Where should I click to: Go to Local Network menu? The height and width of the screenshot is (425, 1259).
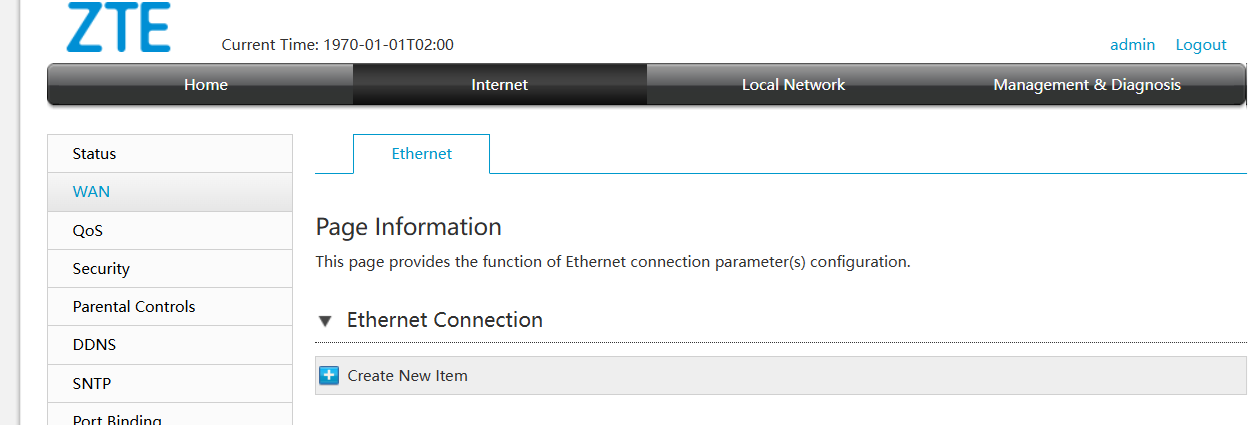pos(793,85)
